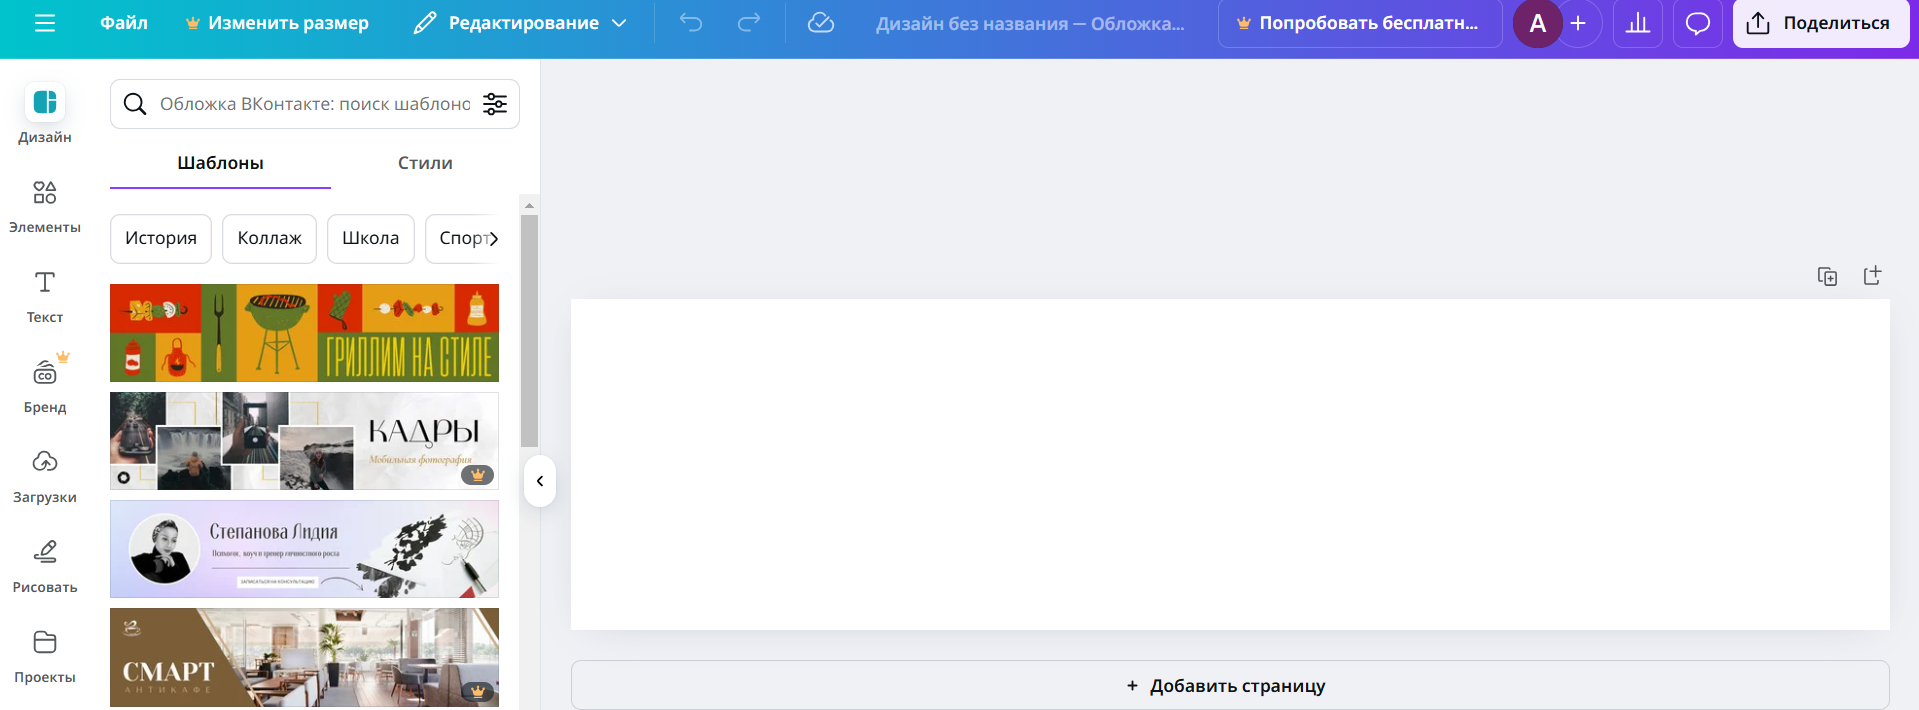Choose the Кадры photography template
Image resolution: width=1919 pixels, height=710 pixels.
pos(304,441)
